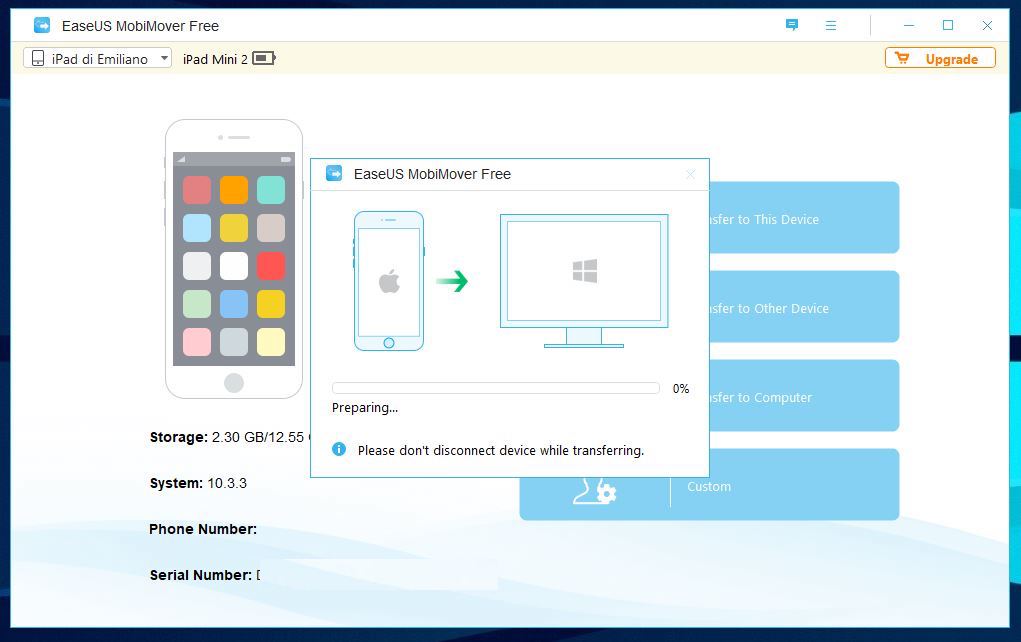Click the transfer progress bar
This screenshot has width=1021, height=642.
(496, 388)
